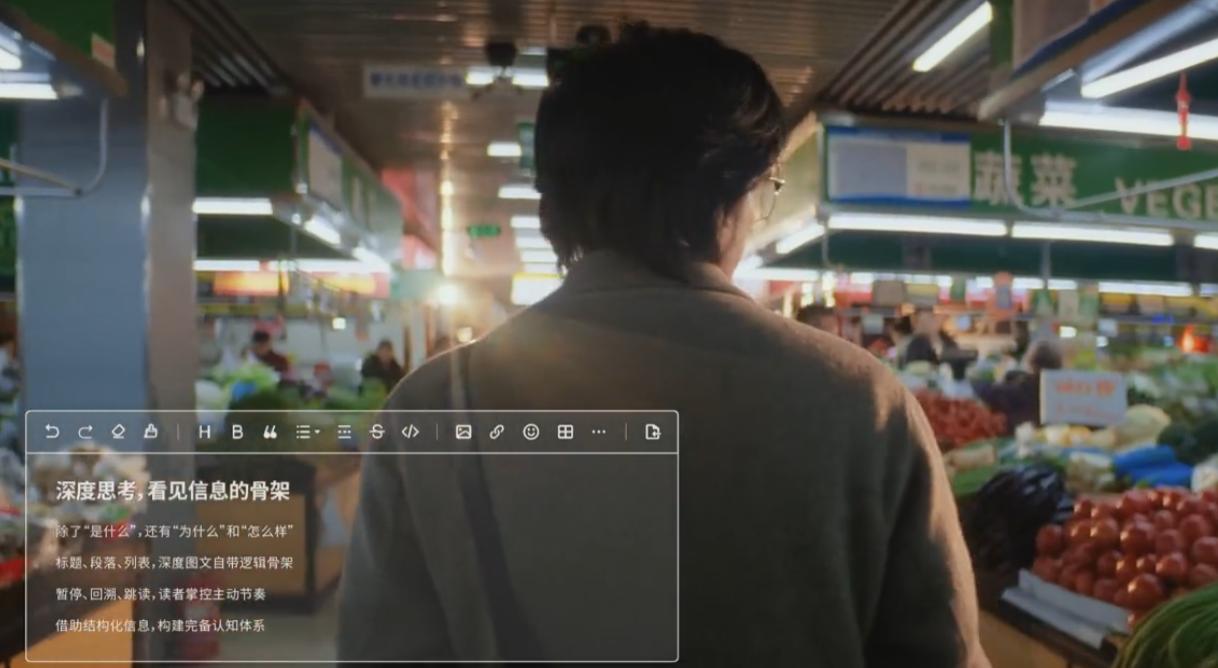Insert a table with grid icon
Viewport: 1218px width, 668px height.
click(x=565, y=432)
